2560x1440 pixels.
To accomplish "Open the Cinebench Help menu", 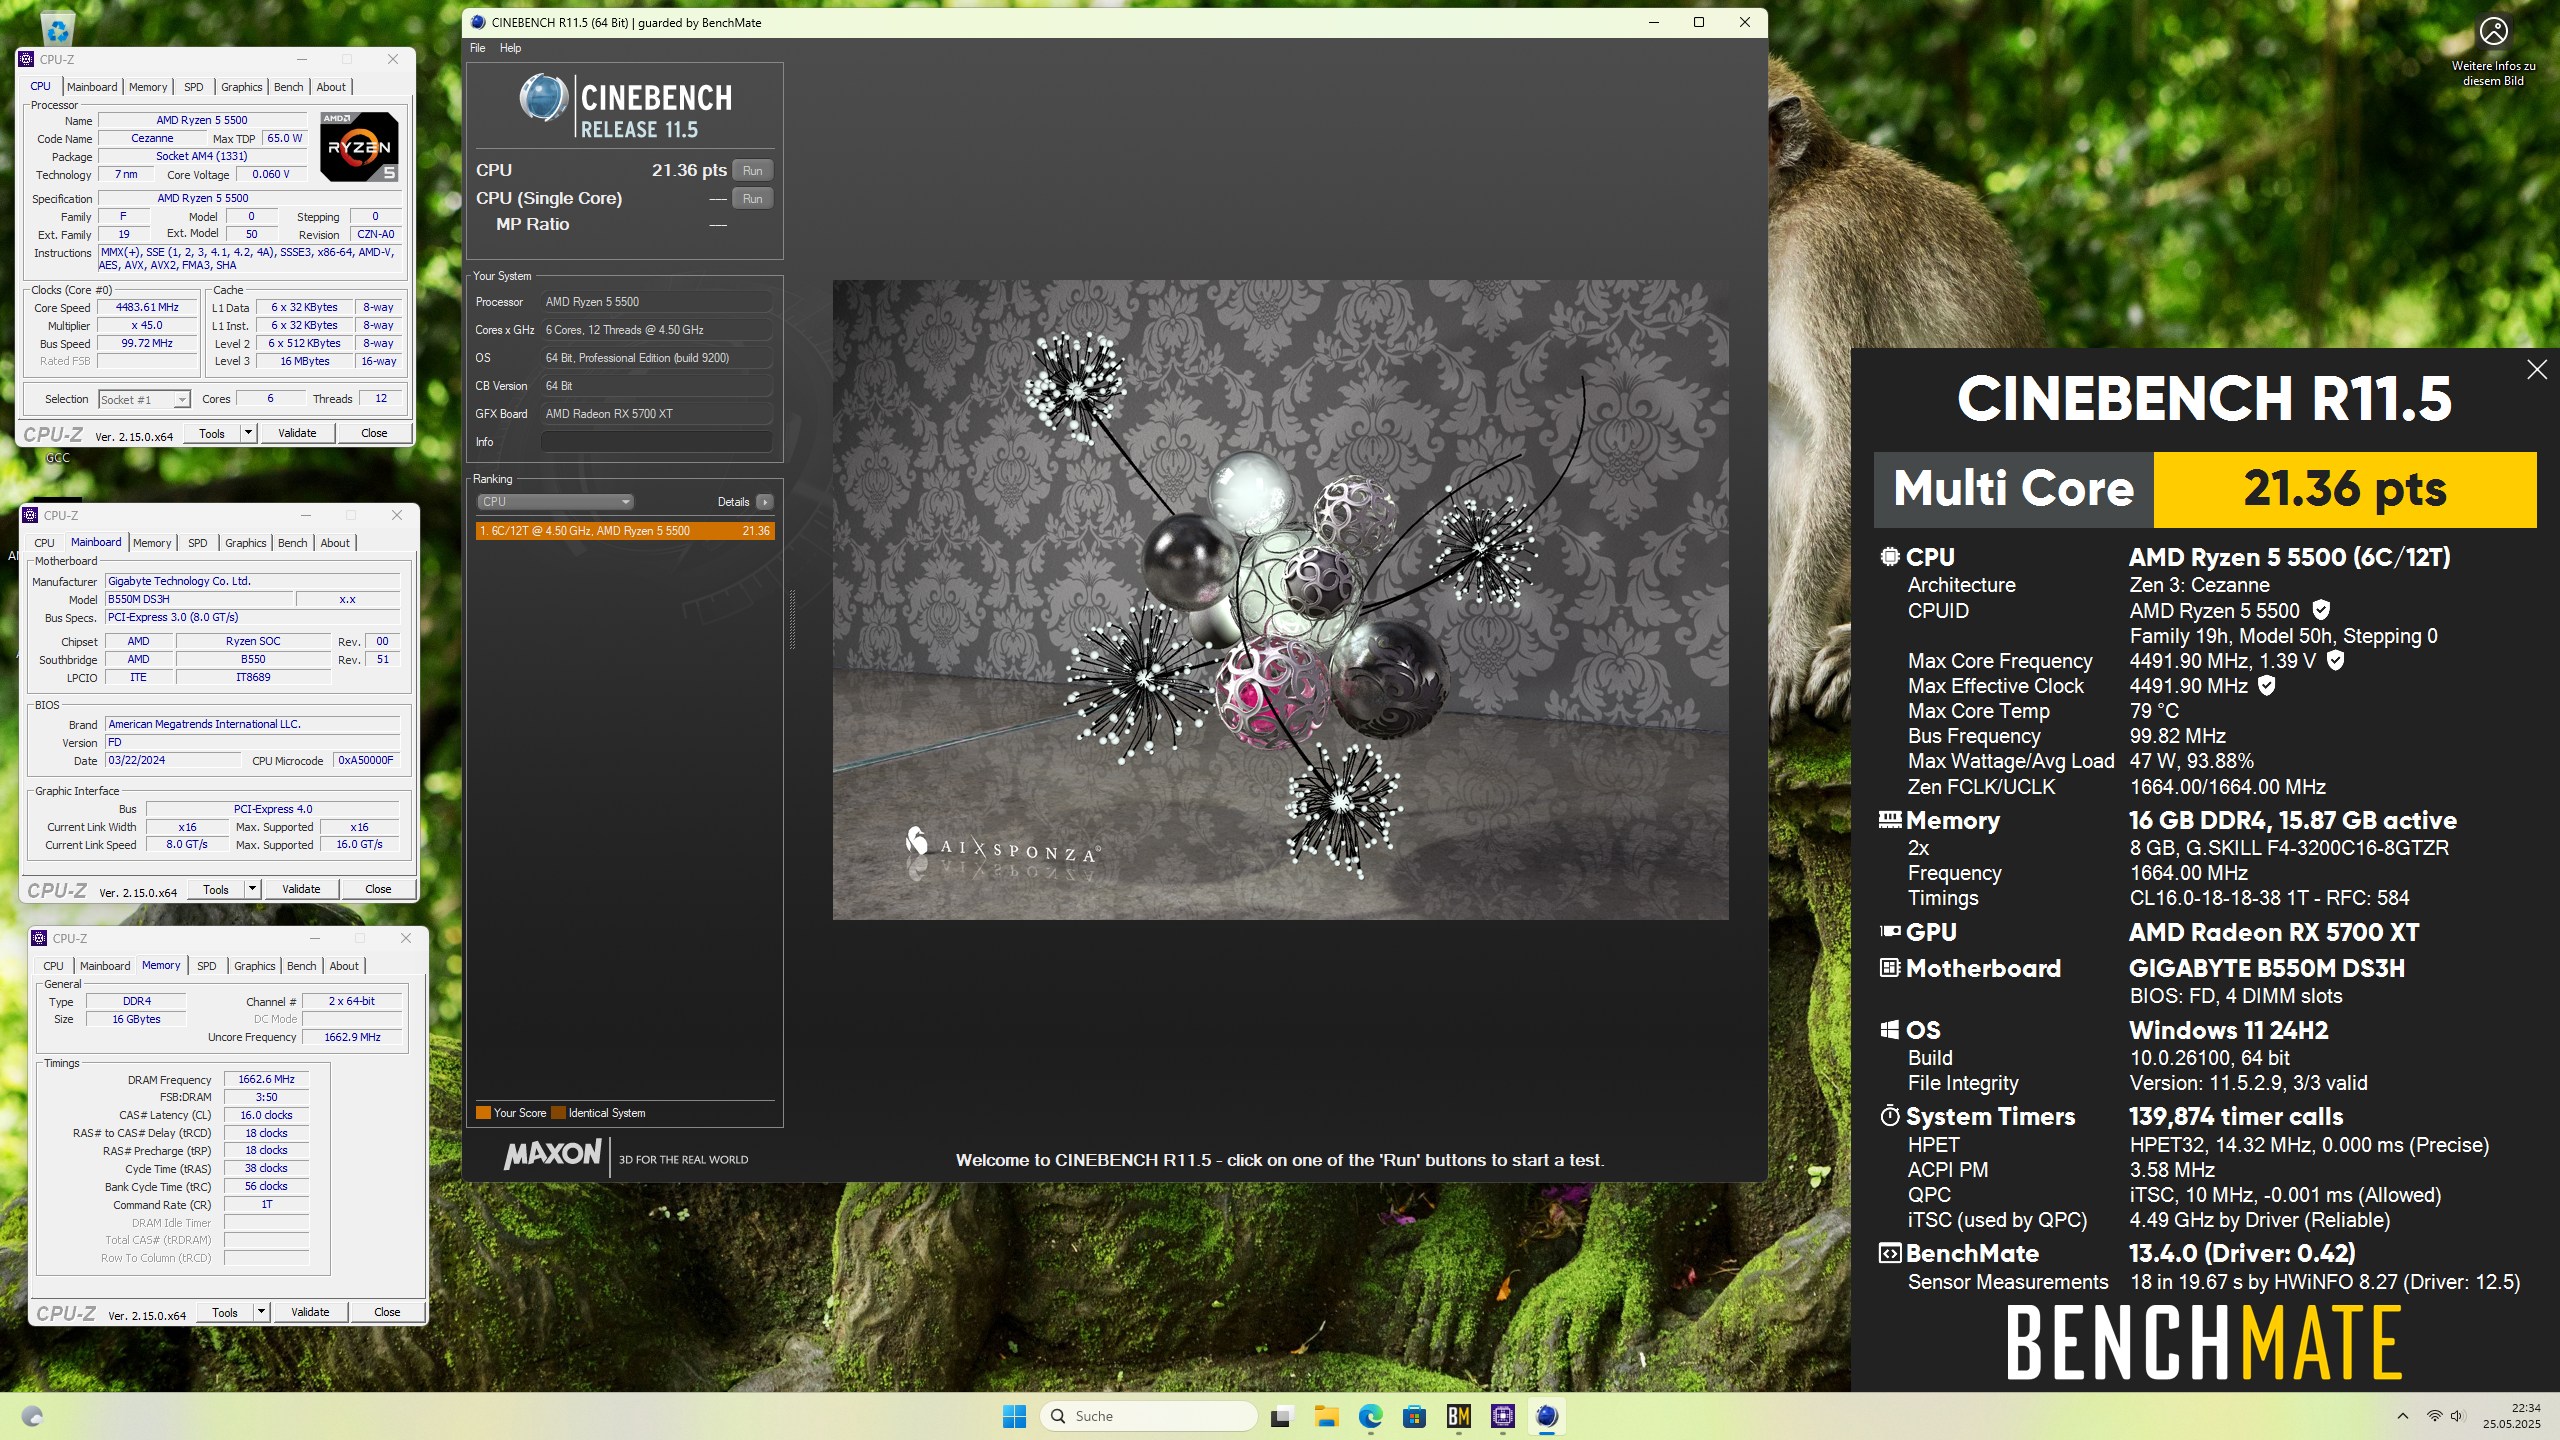I will (510, 48).
